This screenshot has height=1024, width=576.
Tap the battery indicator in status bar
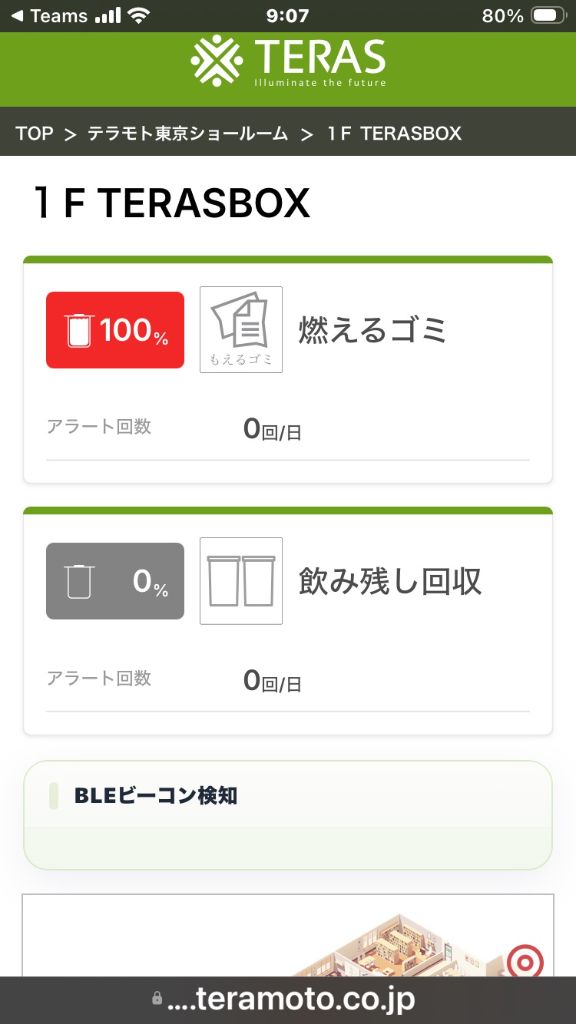point(548,16)
